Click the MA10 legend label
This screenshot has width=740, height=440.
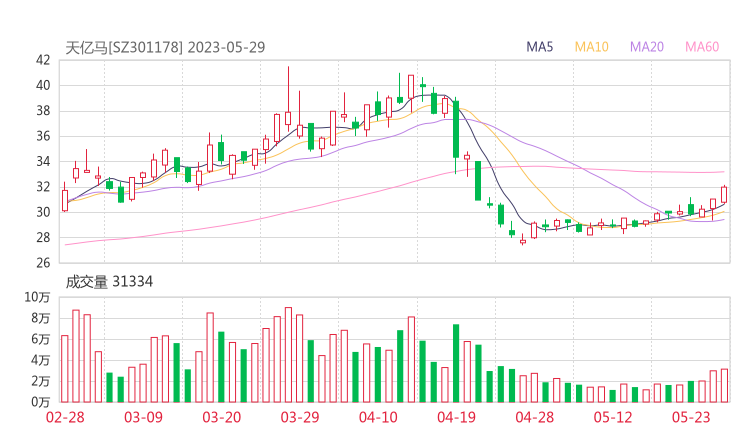pos(591,47)
